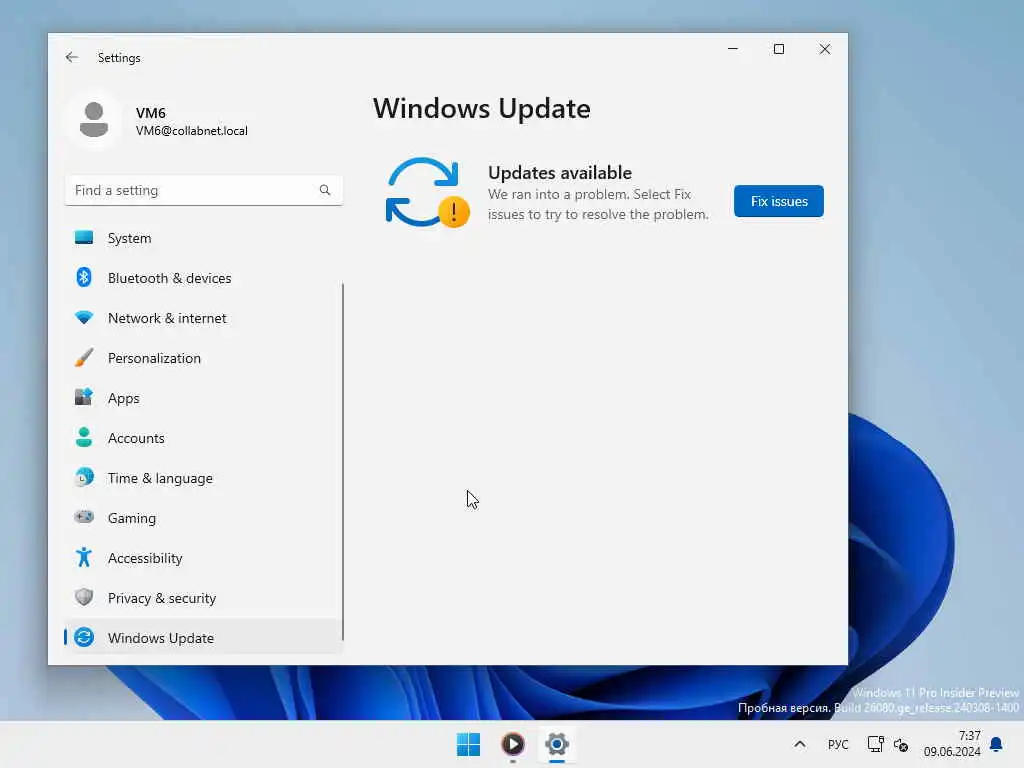1024x768 pixels.
Task: Click the volume tray icon
Action: [901, 744]
